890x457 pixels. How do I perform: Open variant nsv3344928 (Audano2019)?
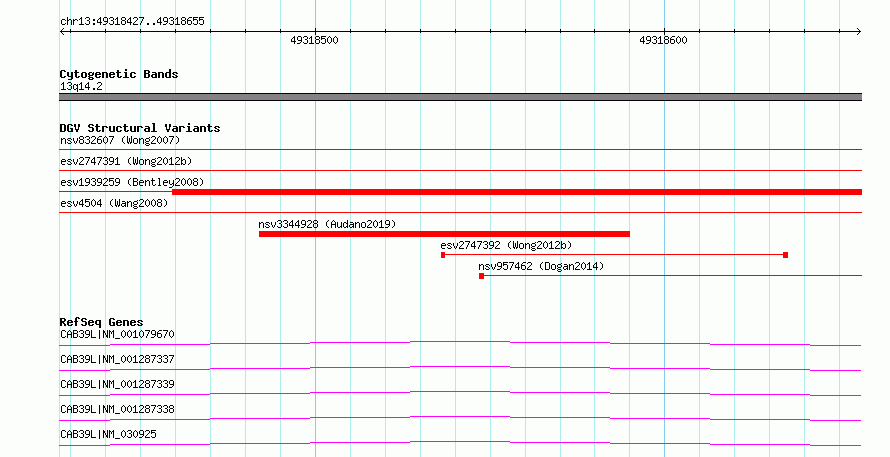tap(327, 224)
